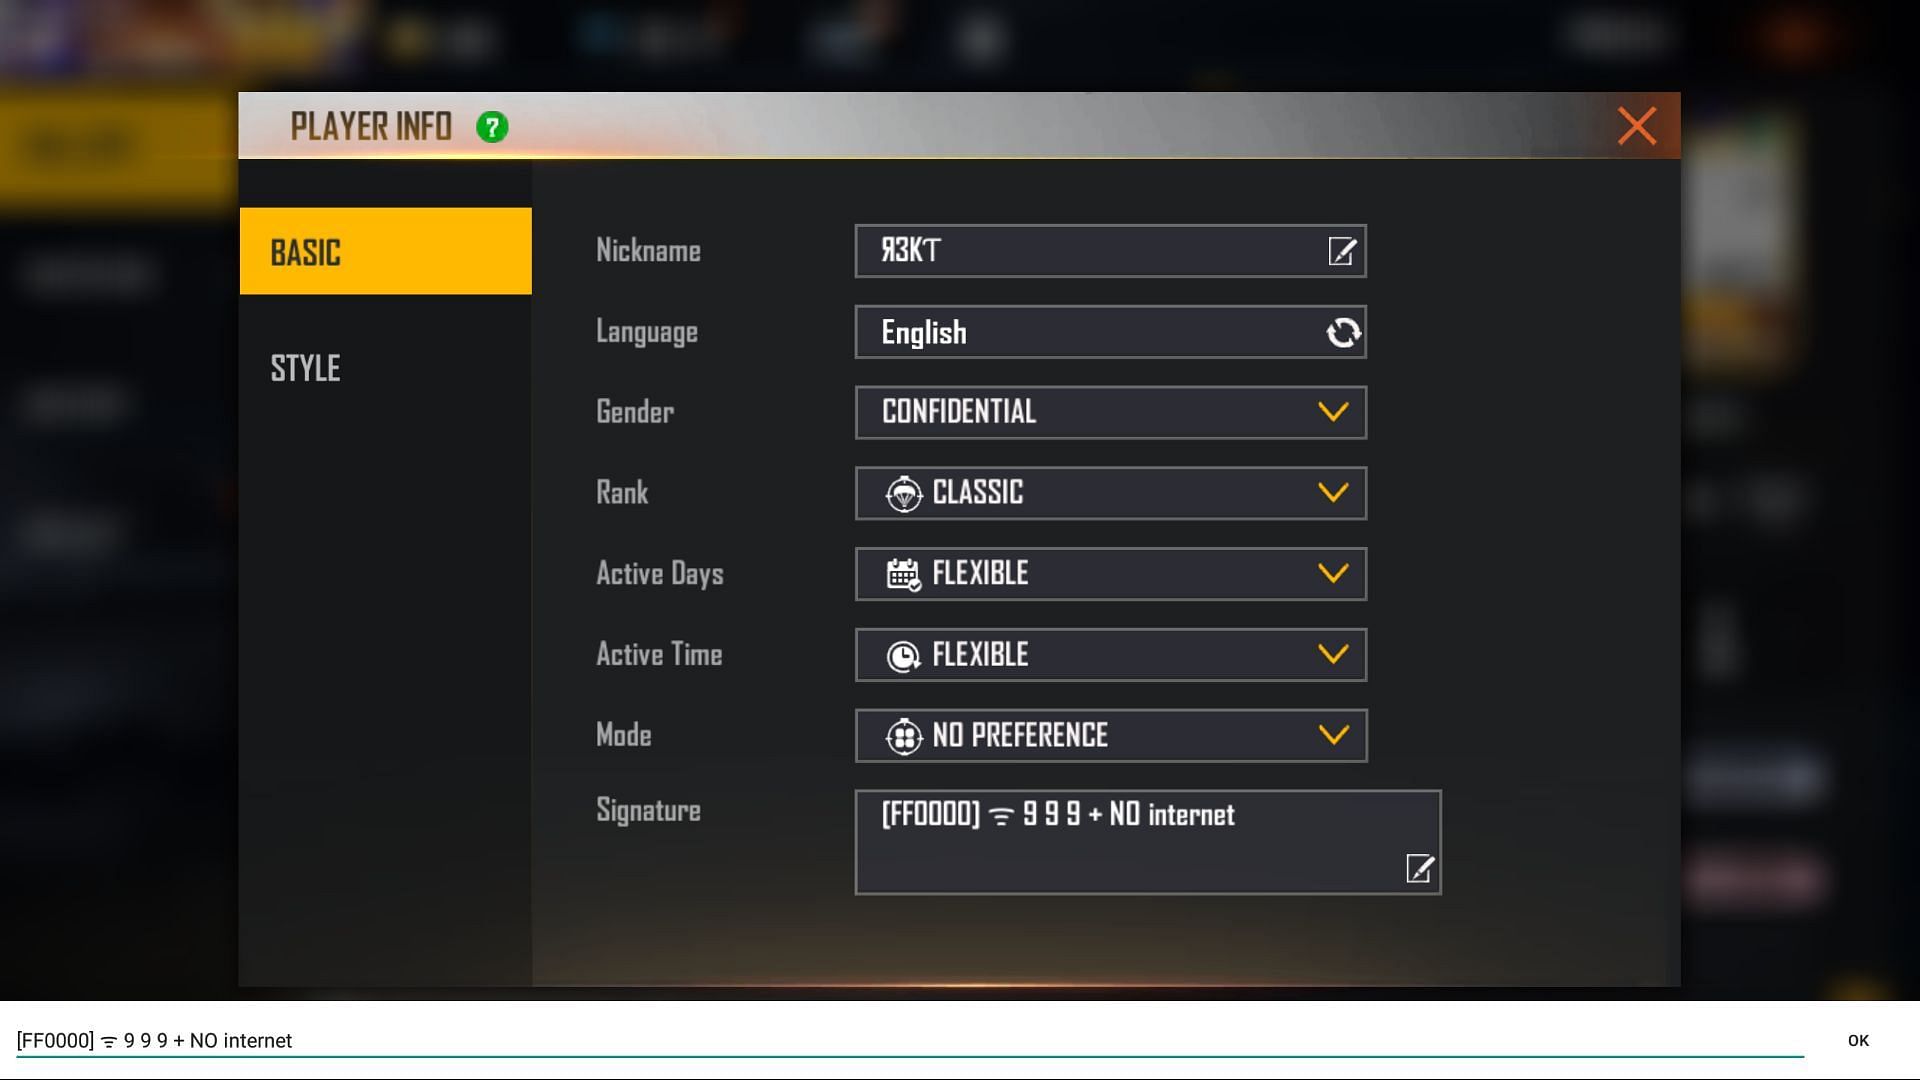Select the STYLE tab
This screenshot has height=1080, width=1920.
pyautogui.click(x=306, y=367)
